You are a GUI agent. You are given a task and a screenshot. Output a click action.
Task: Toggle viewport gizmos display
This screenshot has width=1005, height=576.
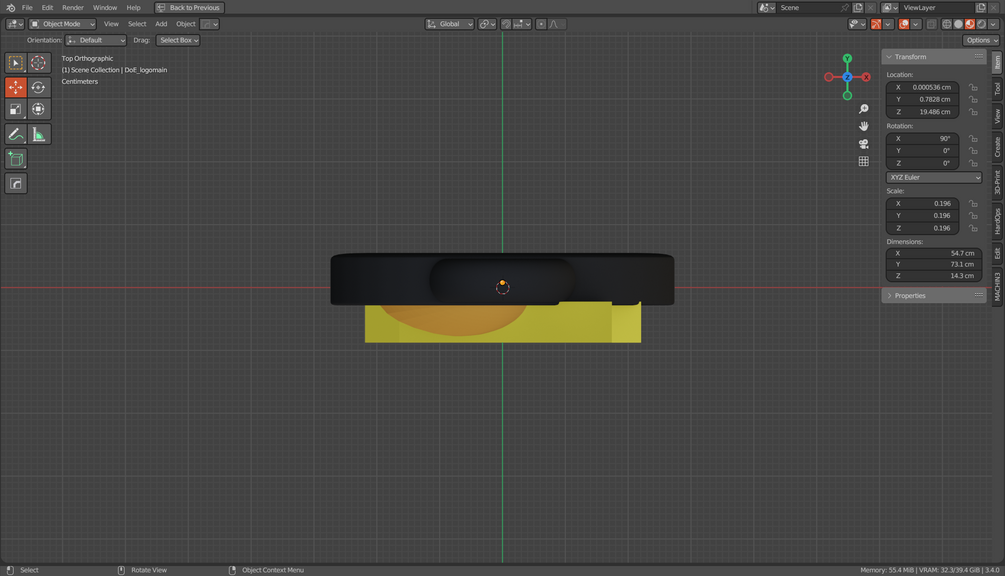[x=876, y=24]
